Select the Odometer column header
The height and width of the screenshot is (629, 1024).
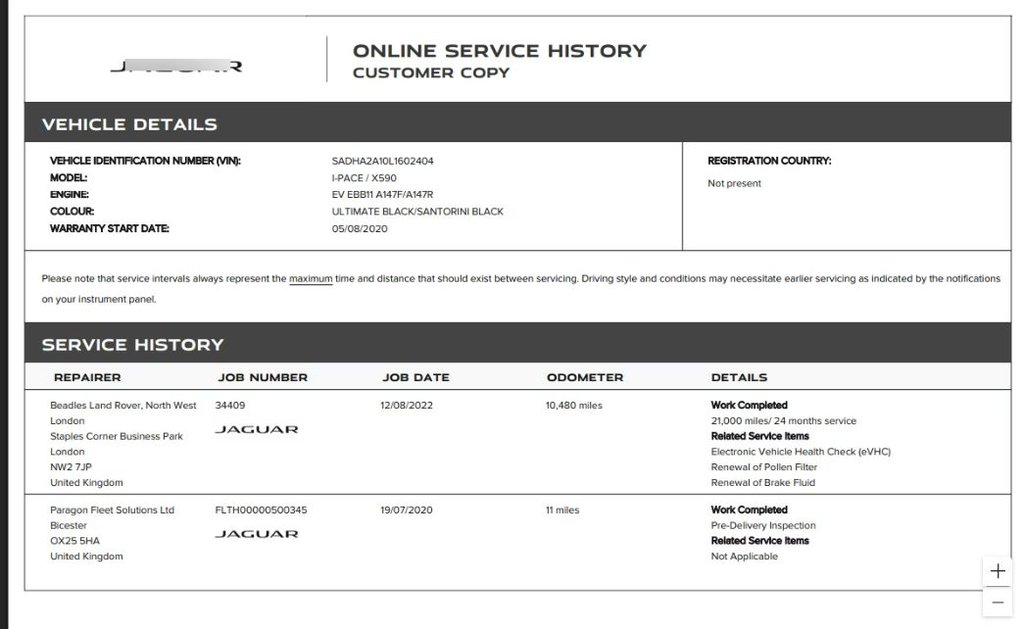[584, 377]
